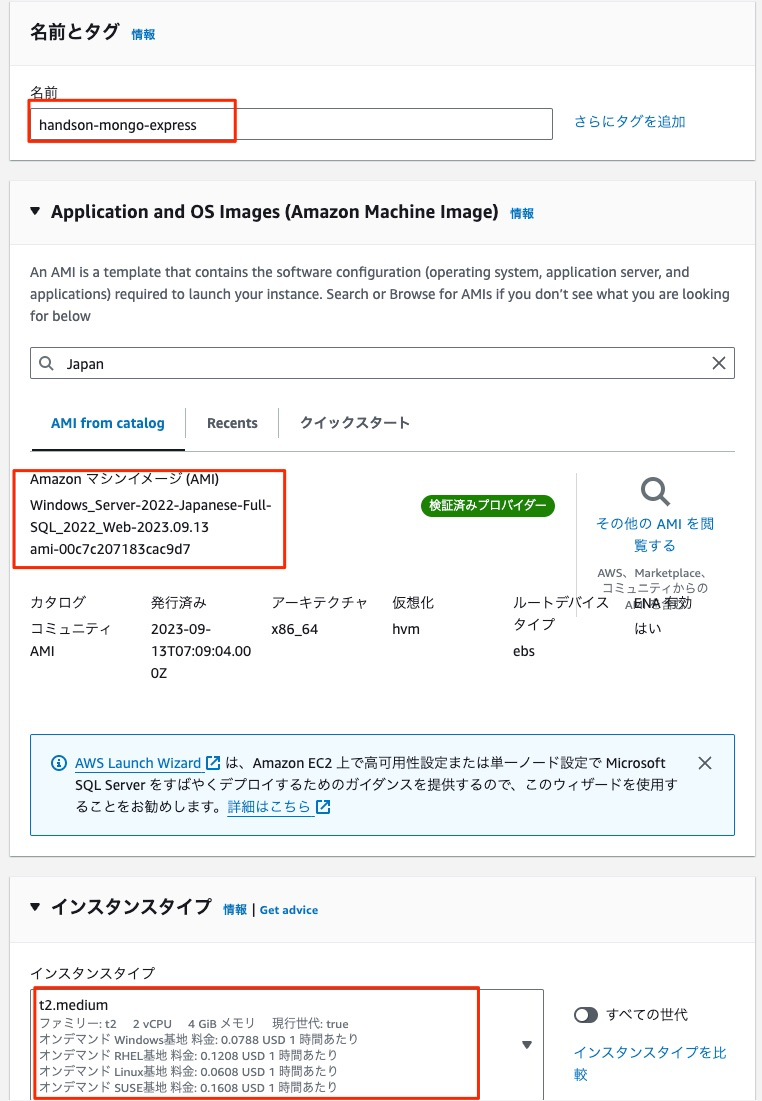Click external link icon after AWS Launch Wizard
Viewport: 762px width, 1101px height.
pos(213,763)
